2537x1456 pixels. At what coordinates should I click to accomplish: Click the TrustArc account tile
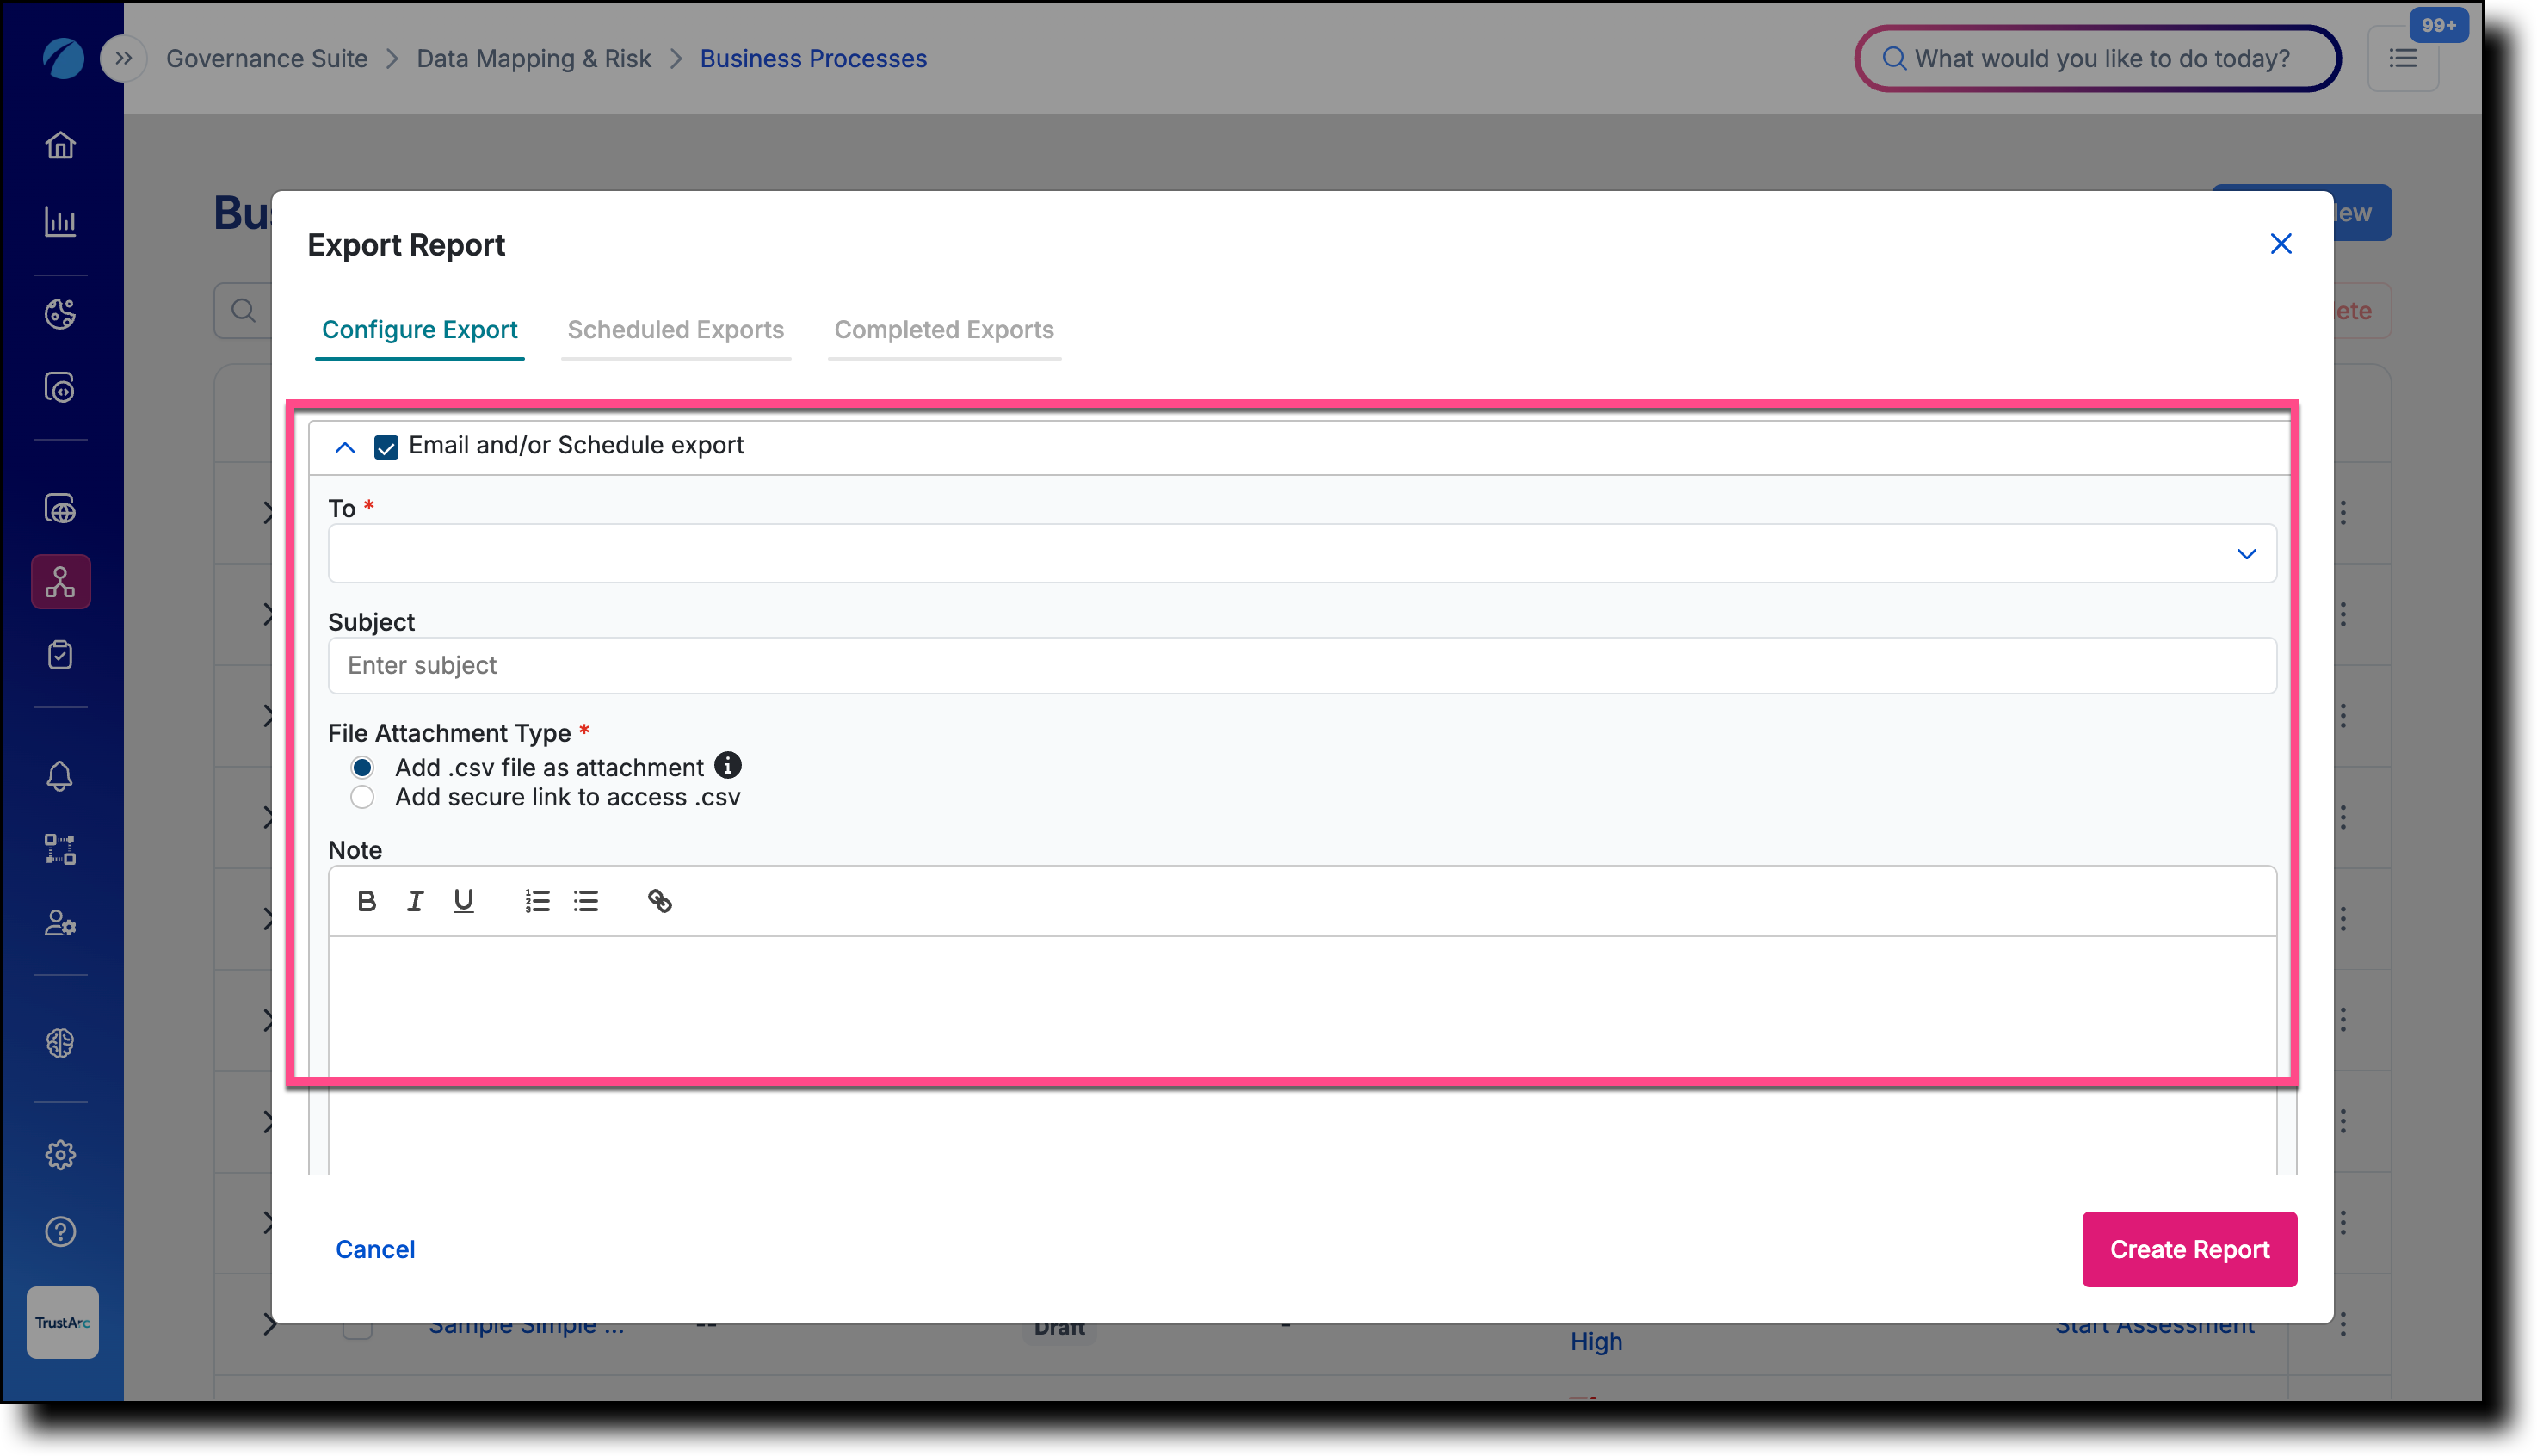(x=62, y=1322)
